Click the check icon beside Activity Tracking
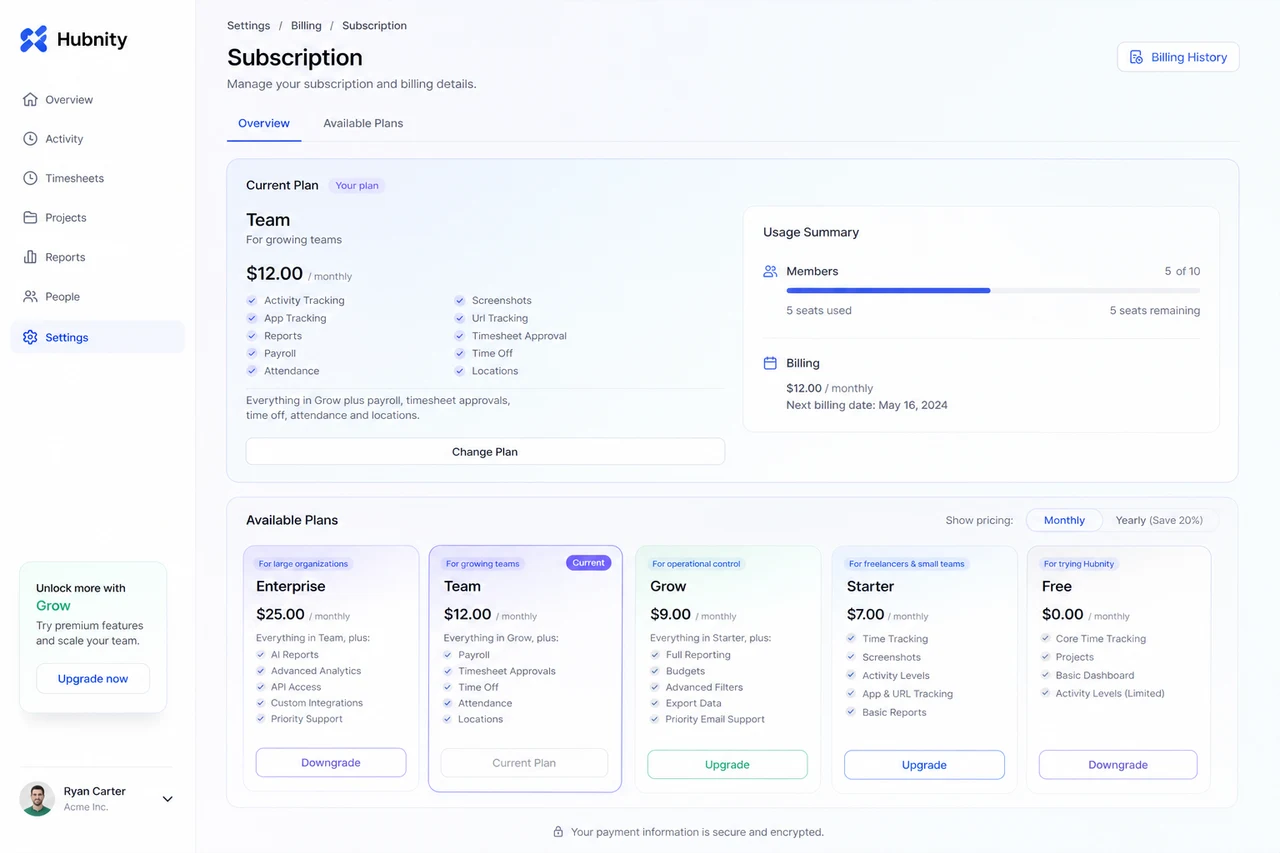The width and height of the screenshot is (1280, 853). [x=252, y=300]
